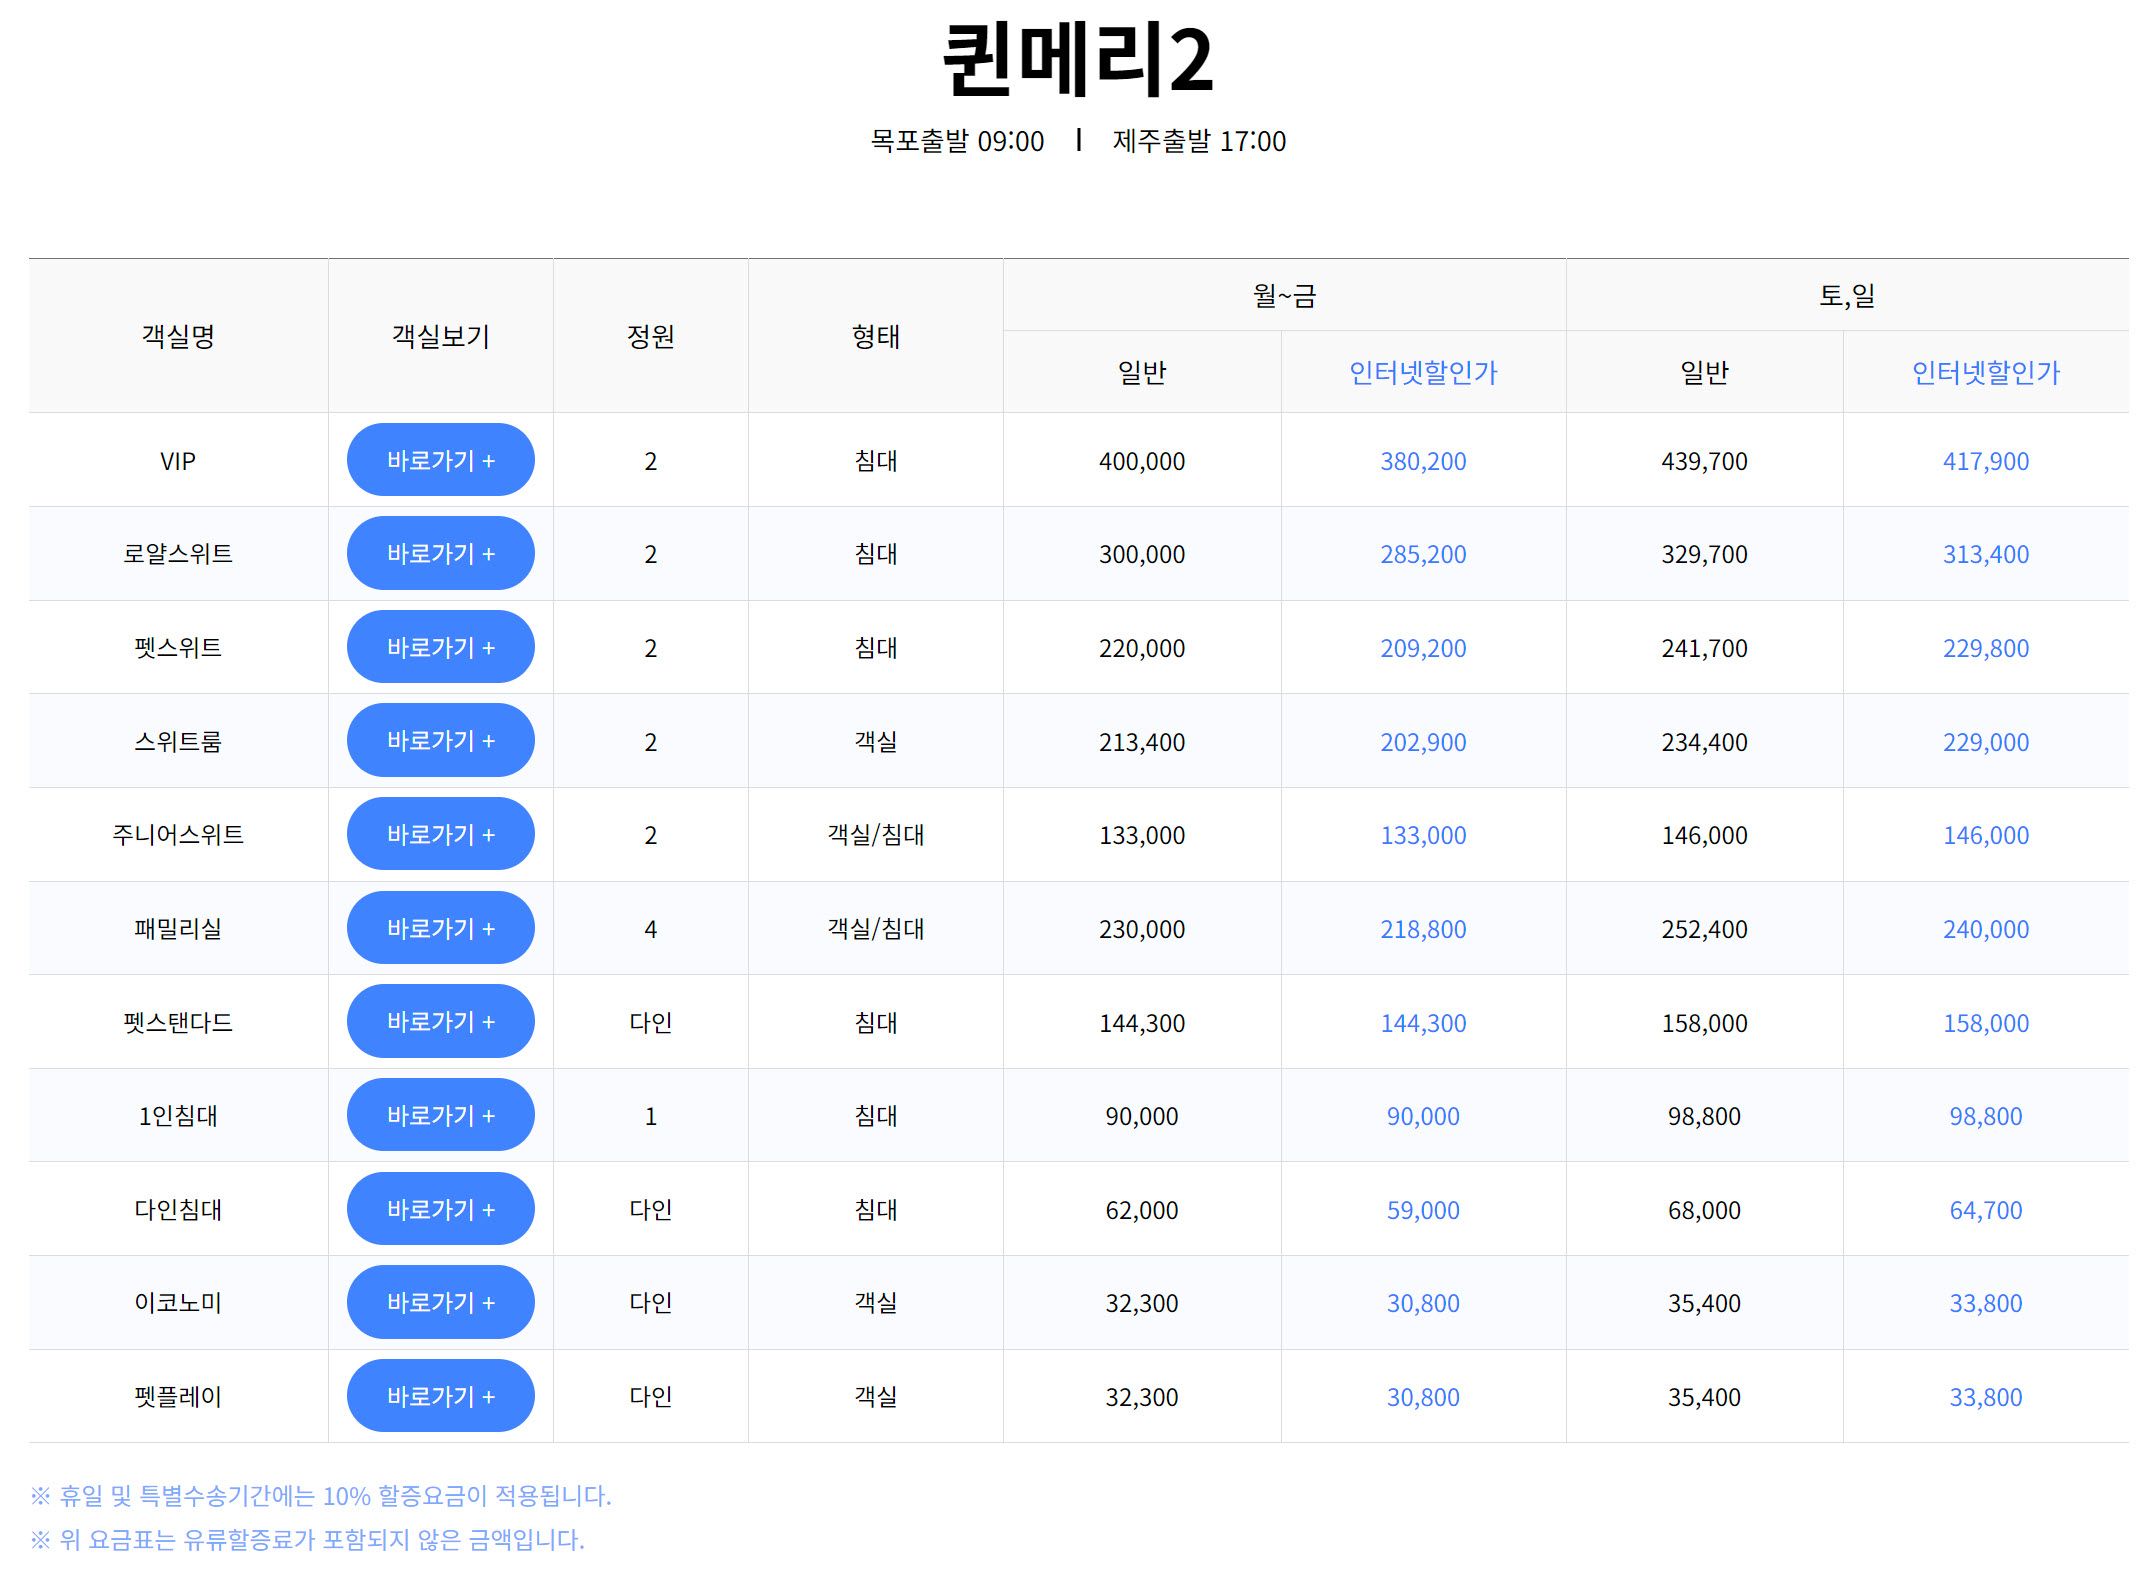Click the 이코노미 room name cell

click(178, 1303)
